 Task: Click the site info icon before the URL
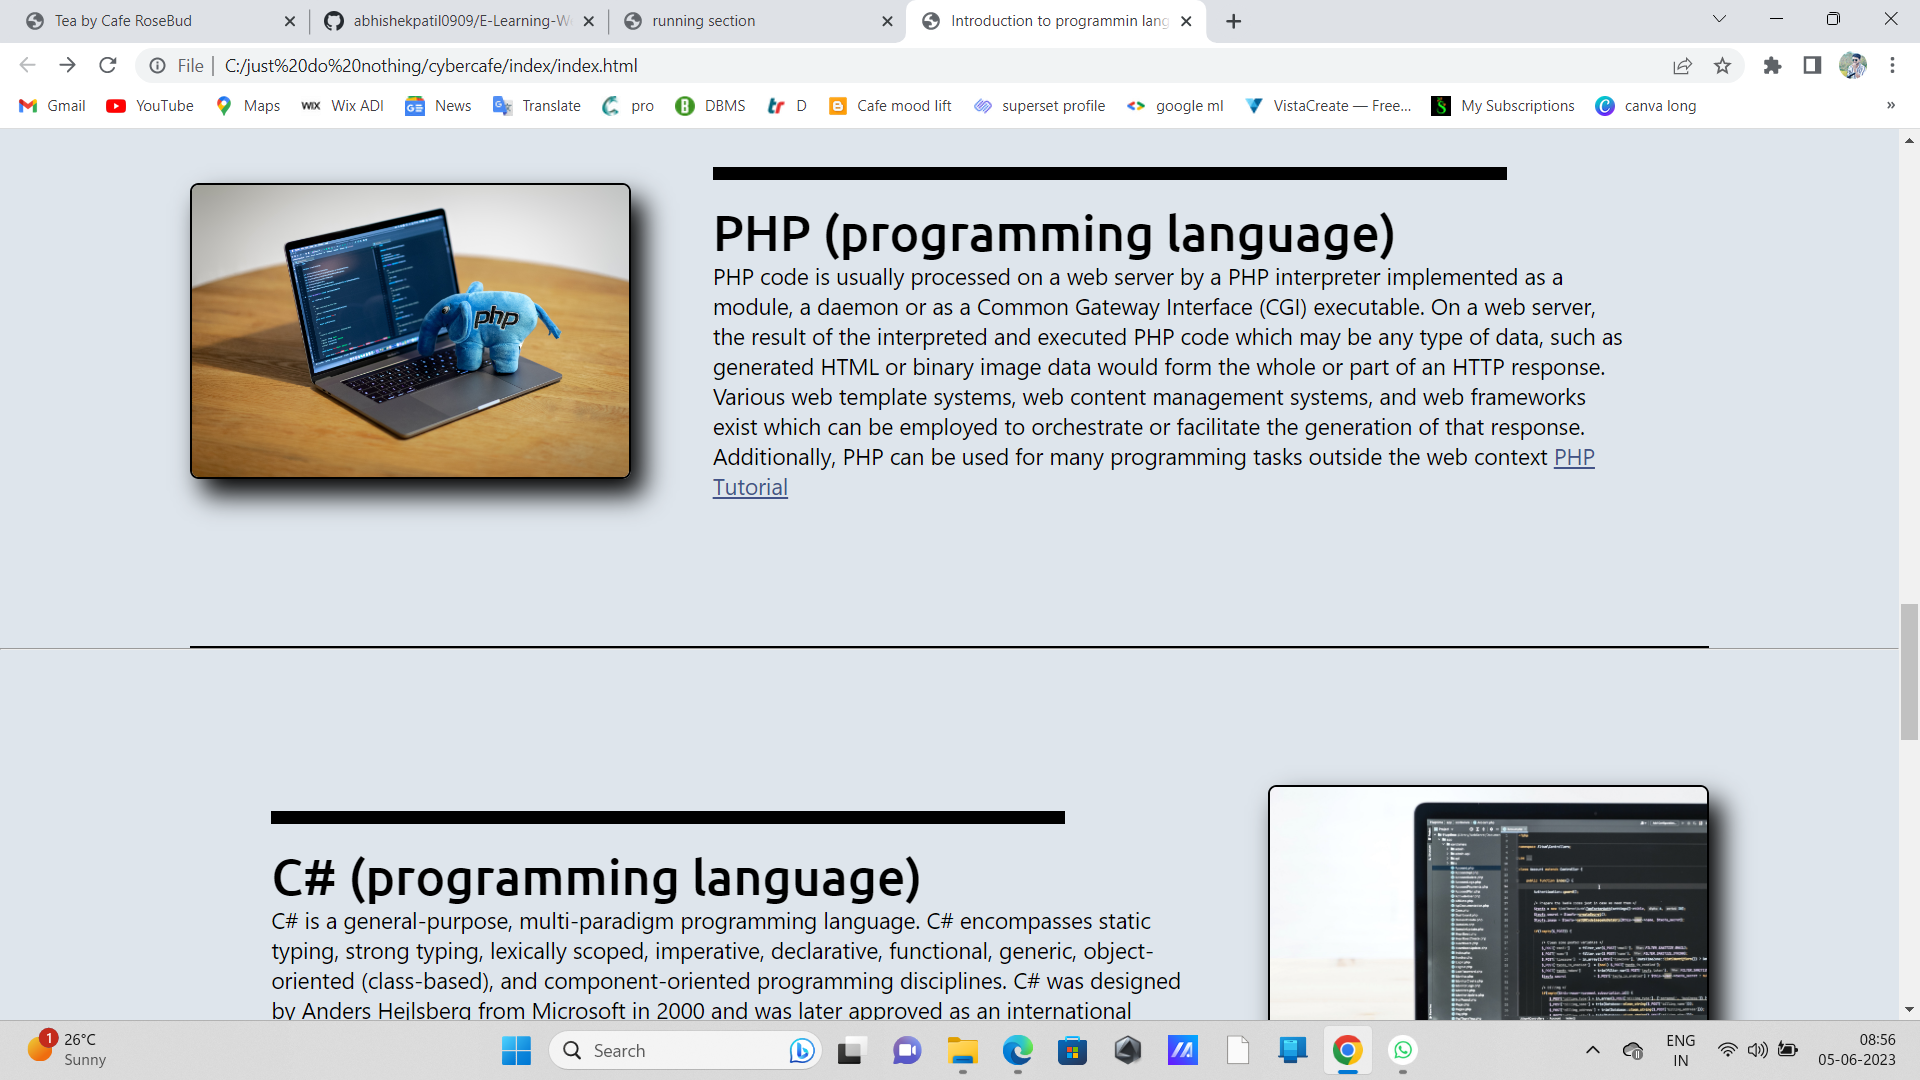coord(158,66)
